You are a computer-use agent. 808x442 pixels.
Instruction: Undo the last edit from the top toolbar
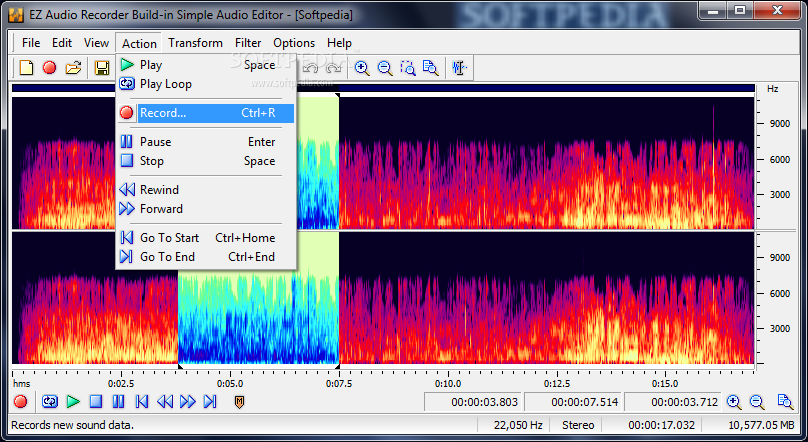(x=310, y=67)
